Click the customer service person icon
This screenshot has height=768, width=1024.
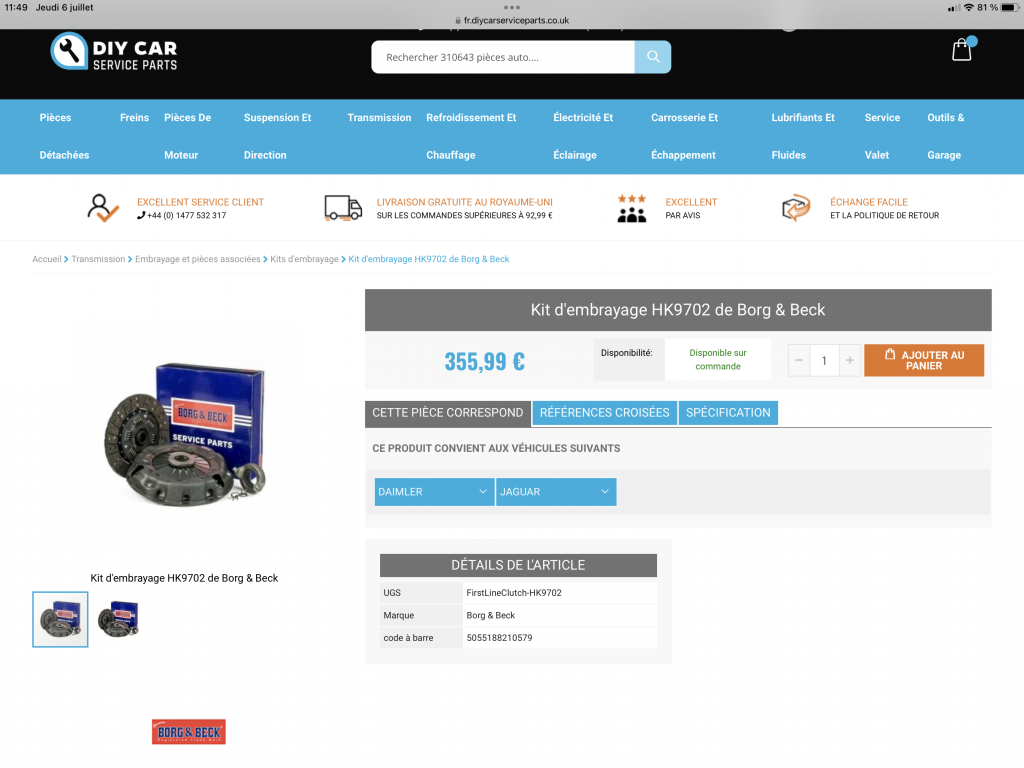[102, 208]
